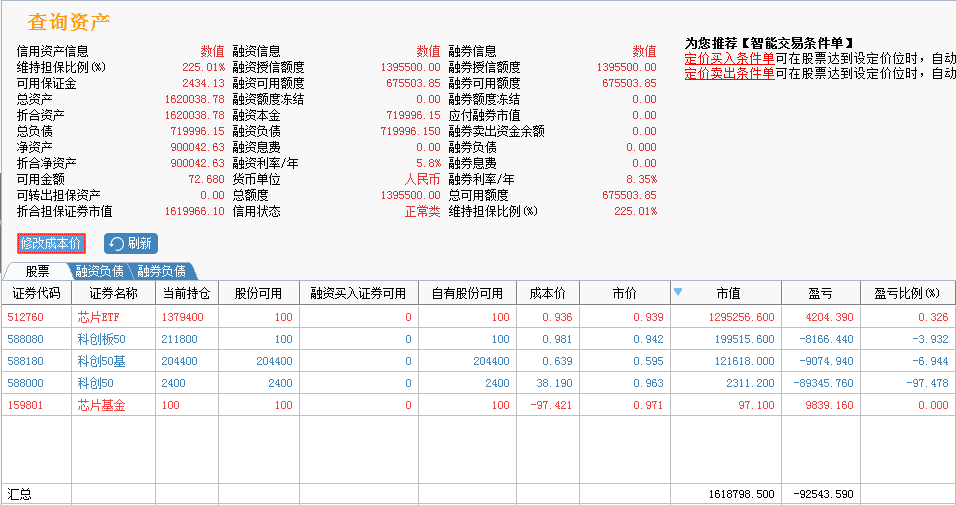This screenshot has height=505, width=956.
Task: Click the 融资利率/年 value 5.8%
Action: coord(429,163)
